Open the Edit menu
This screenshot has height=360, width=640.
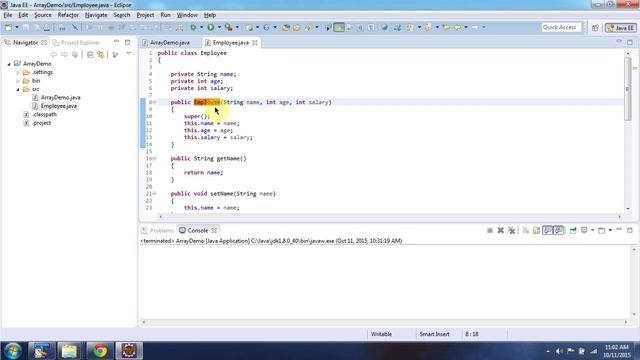click(23, 15)
